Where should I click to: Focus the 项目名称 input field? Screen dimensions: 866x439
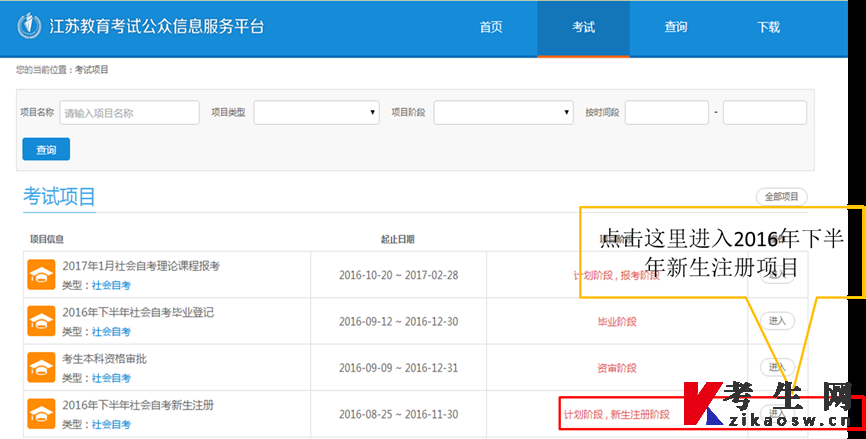pyautogui.click(x=129, y=113)
